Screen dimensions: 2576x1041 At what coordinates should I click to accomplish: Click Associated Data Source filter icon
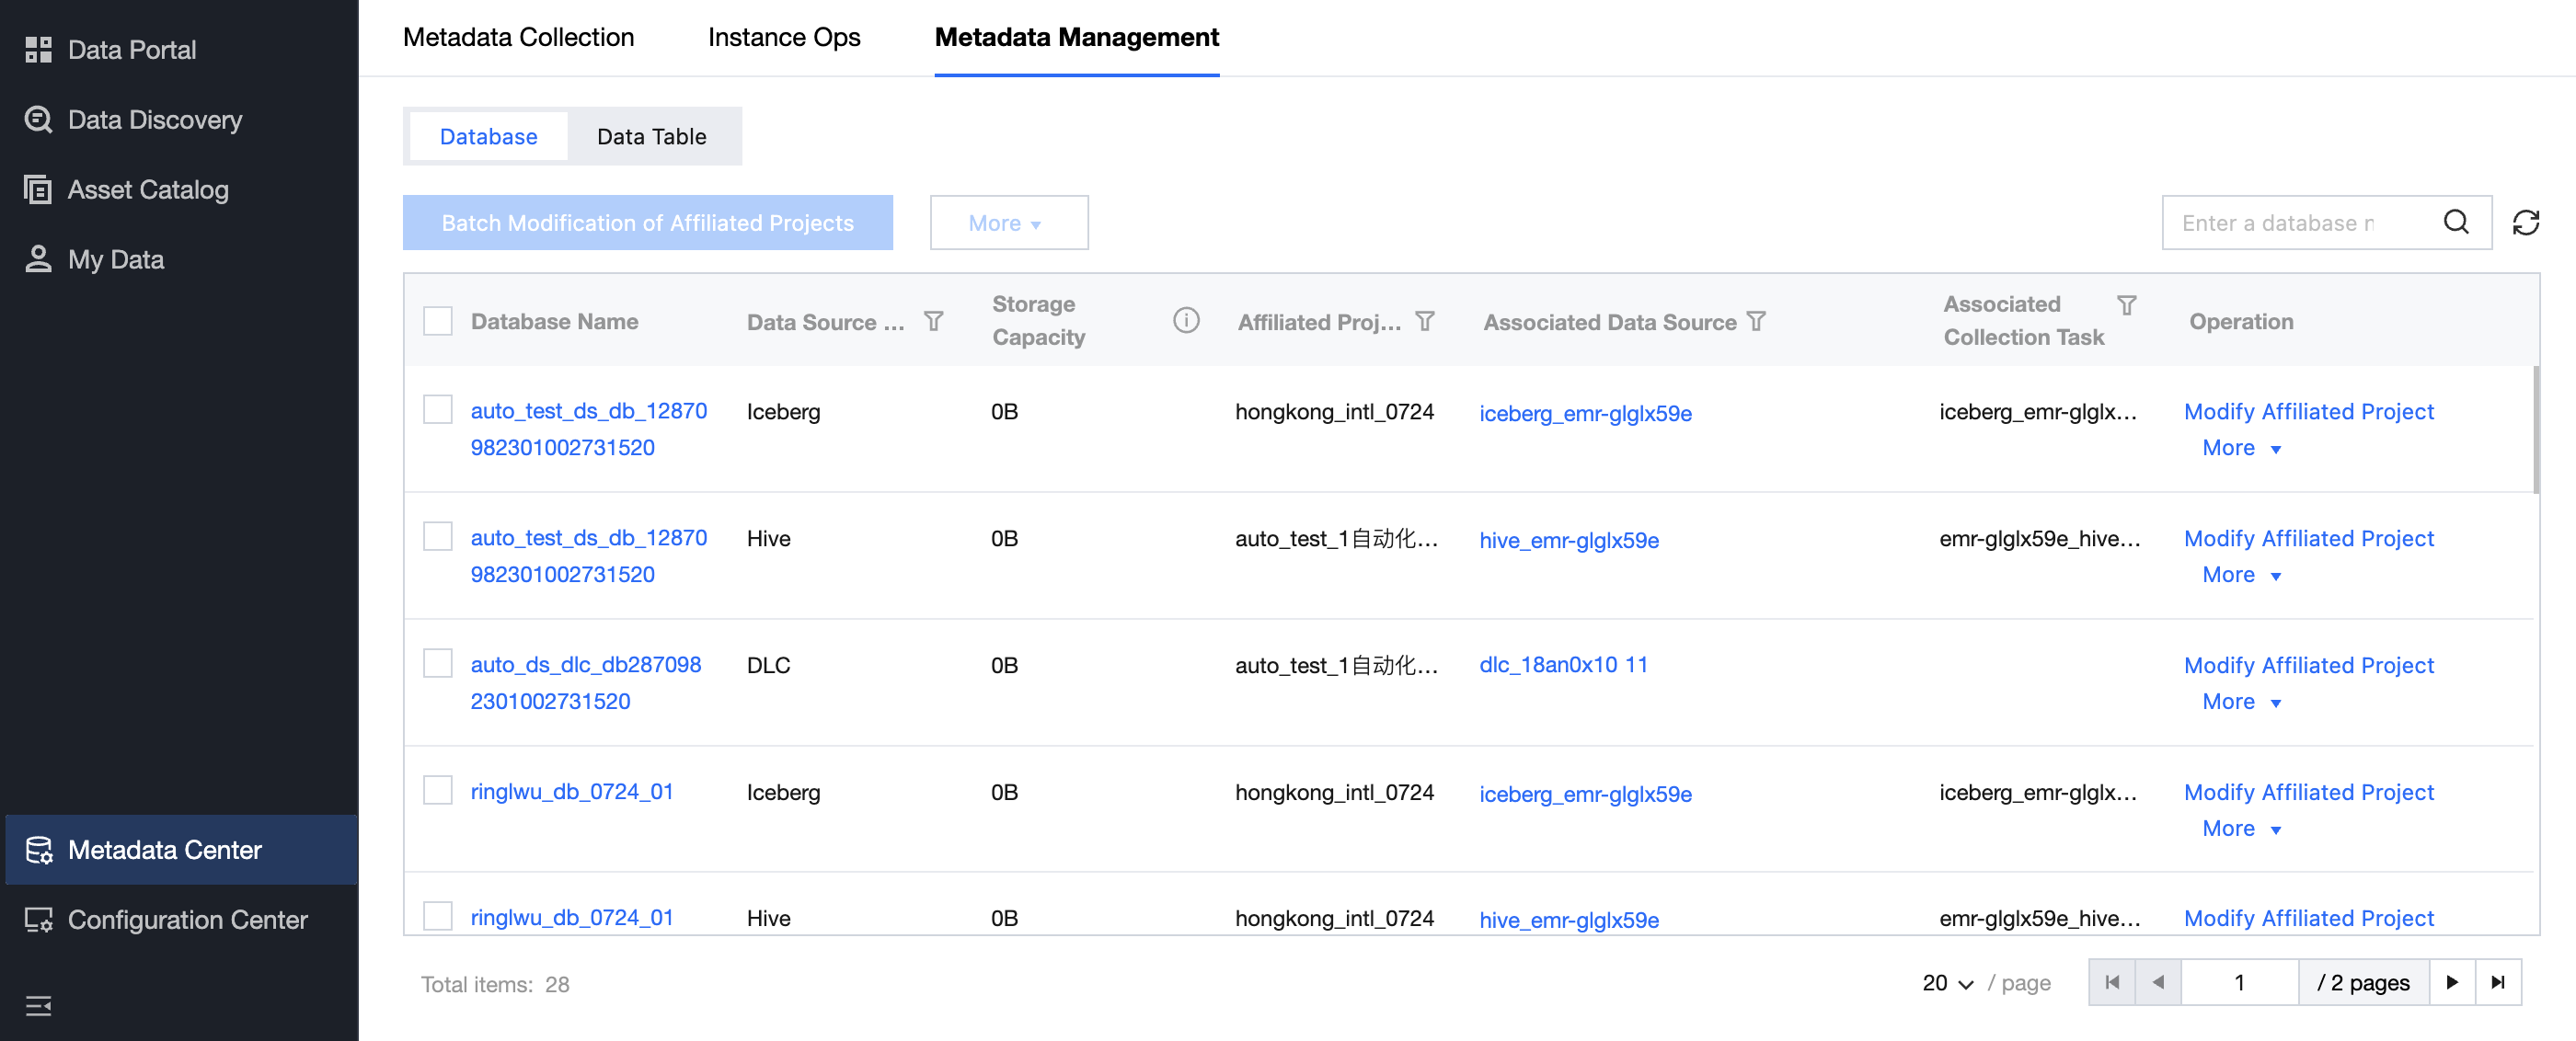pyautogui.click(x=1756, y=321)
